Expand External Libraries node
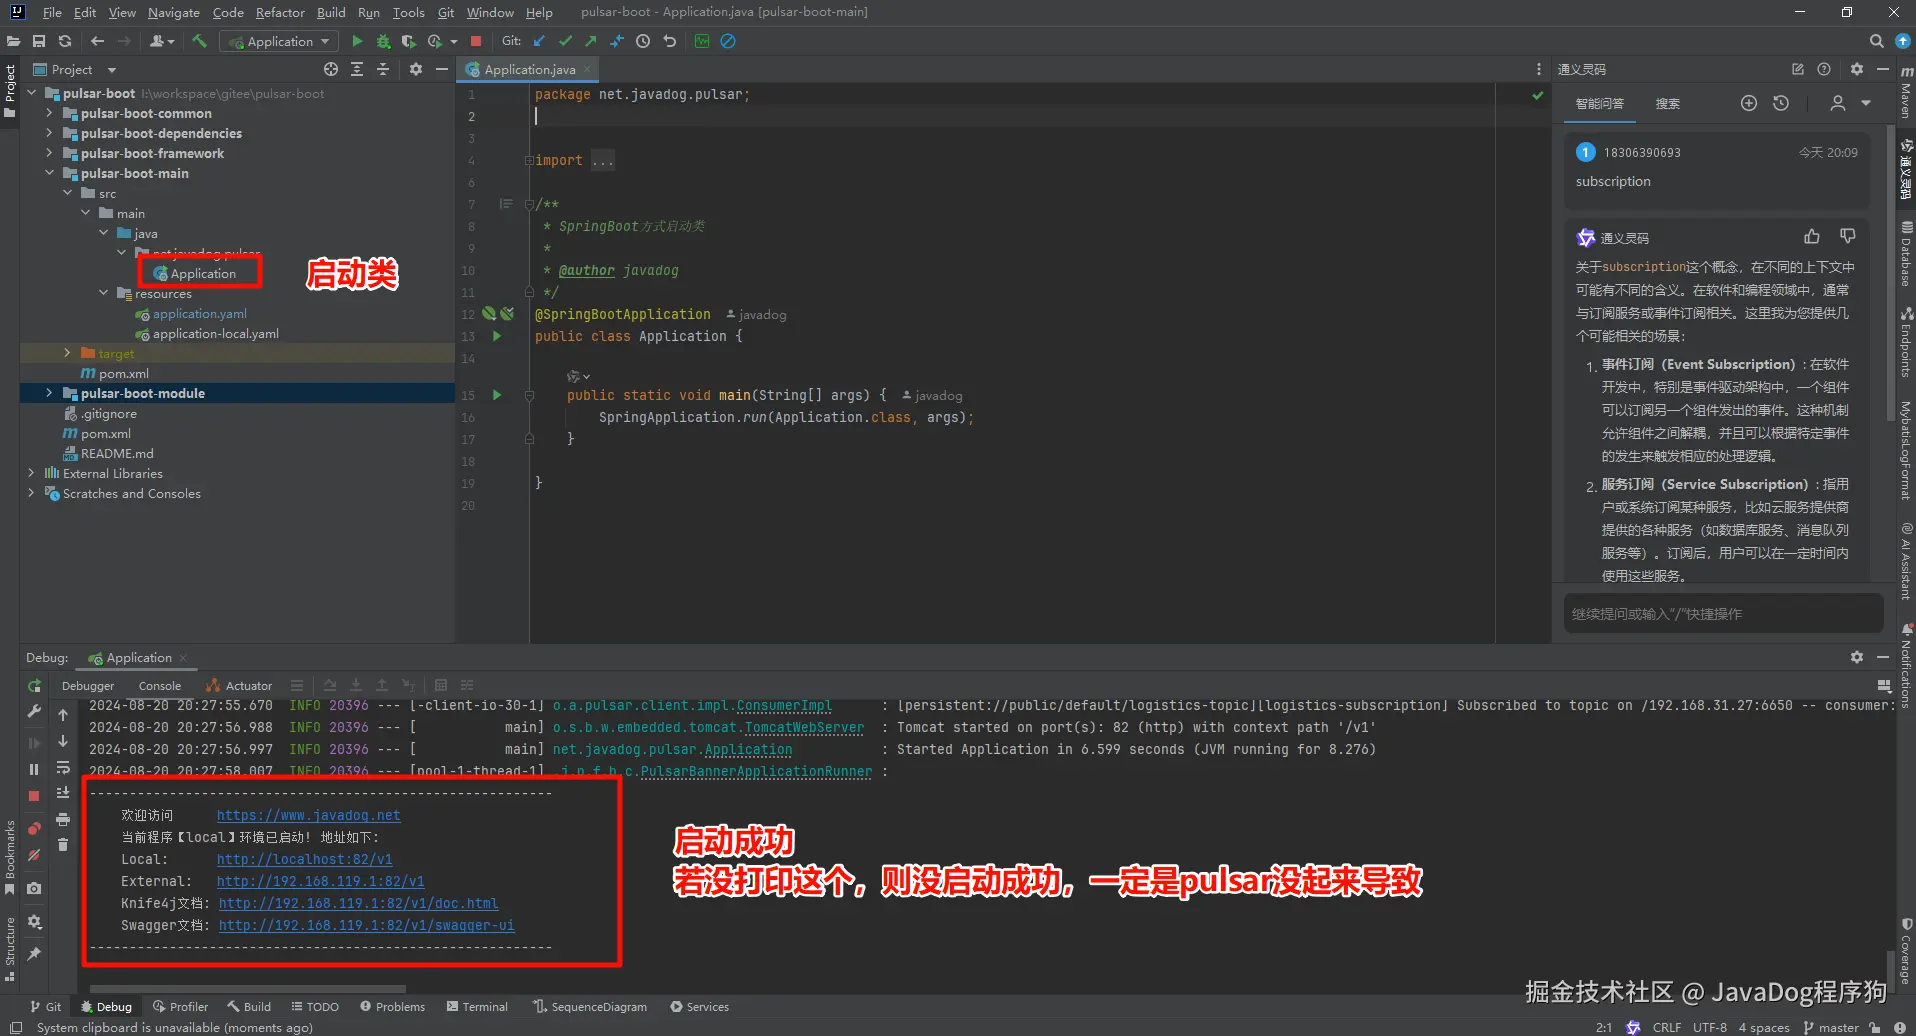Image resolution: width=1916 pixels, height=1036 pixels. (x=31, y=473)
